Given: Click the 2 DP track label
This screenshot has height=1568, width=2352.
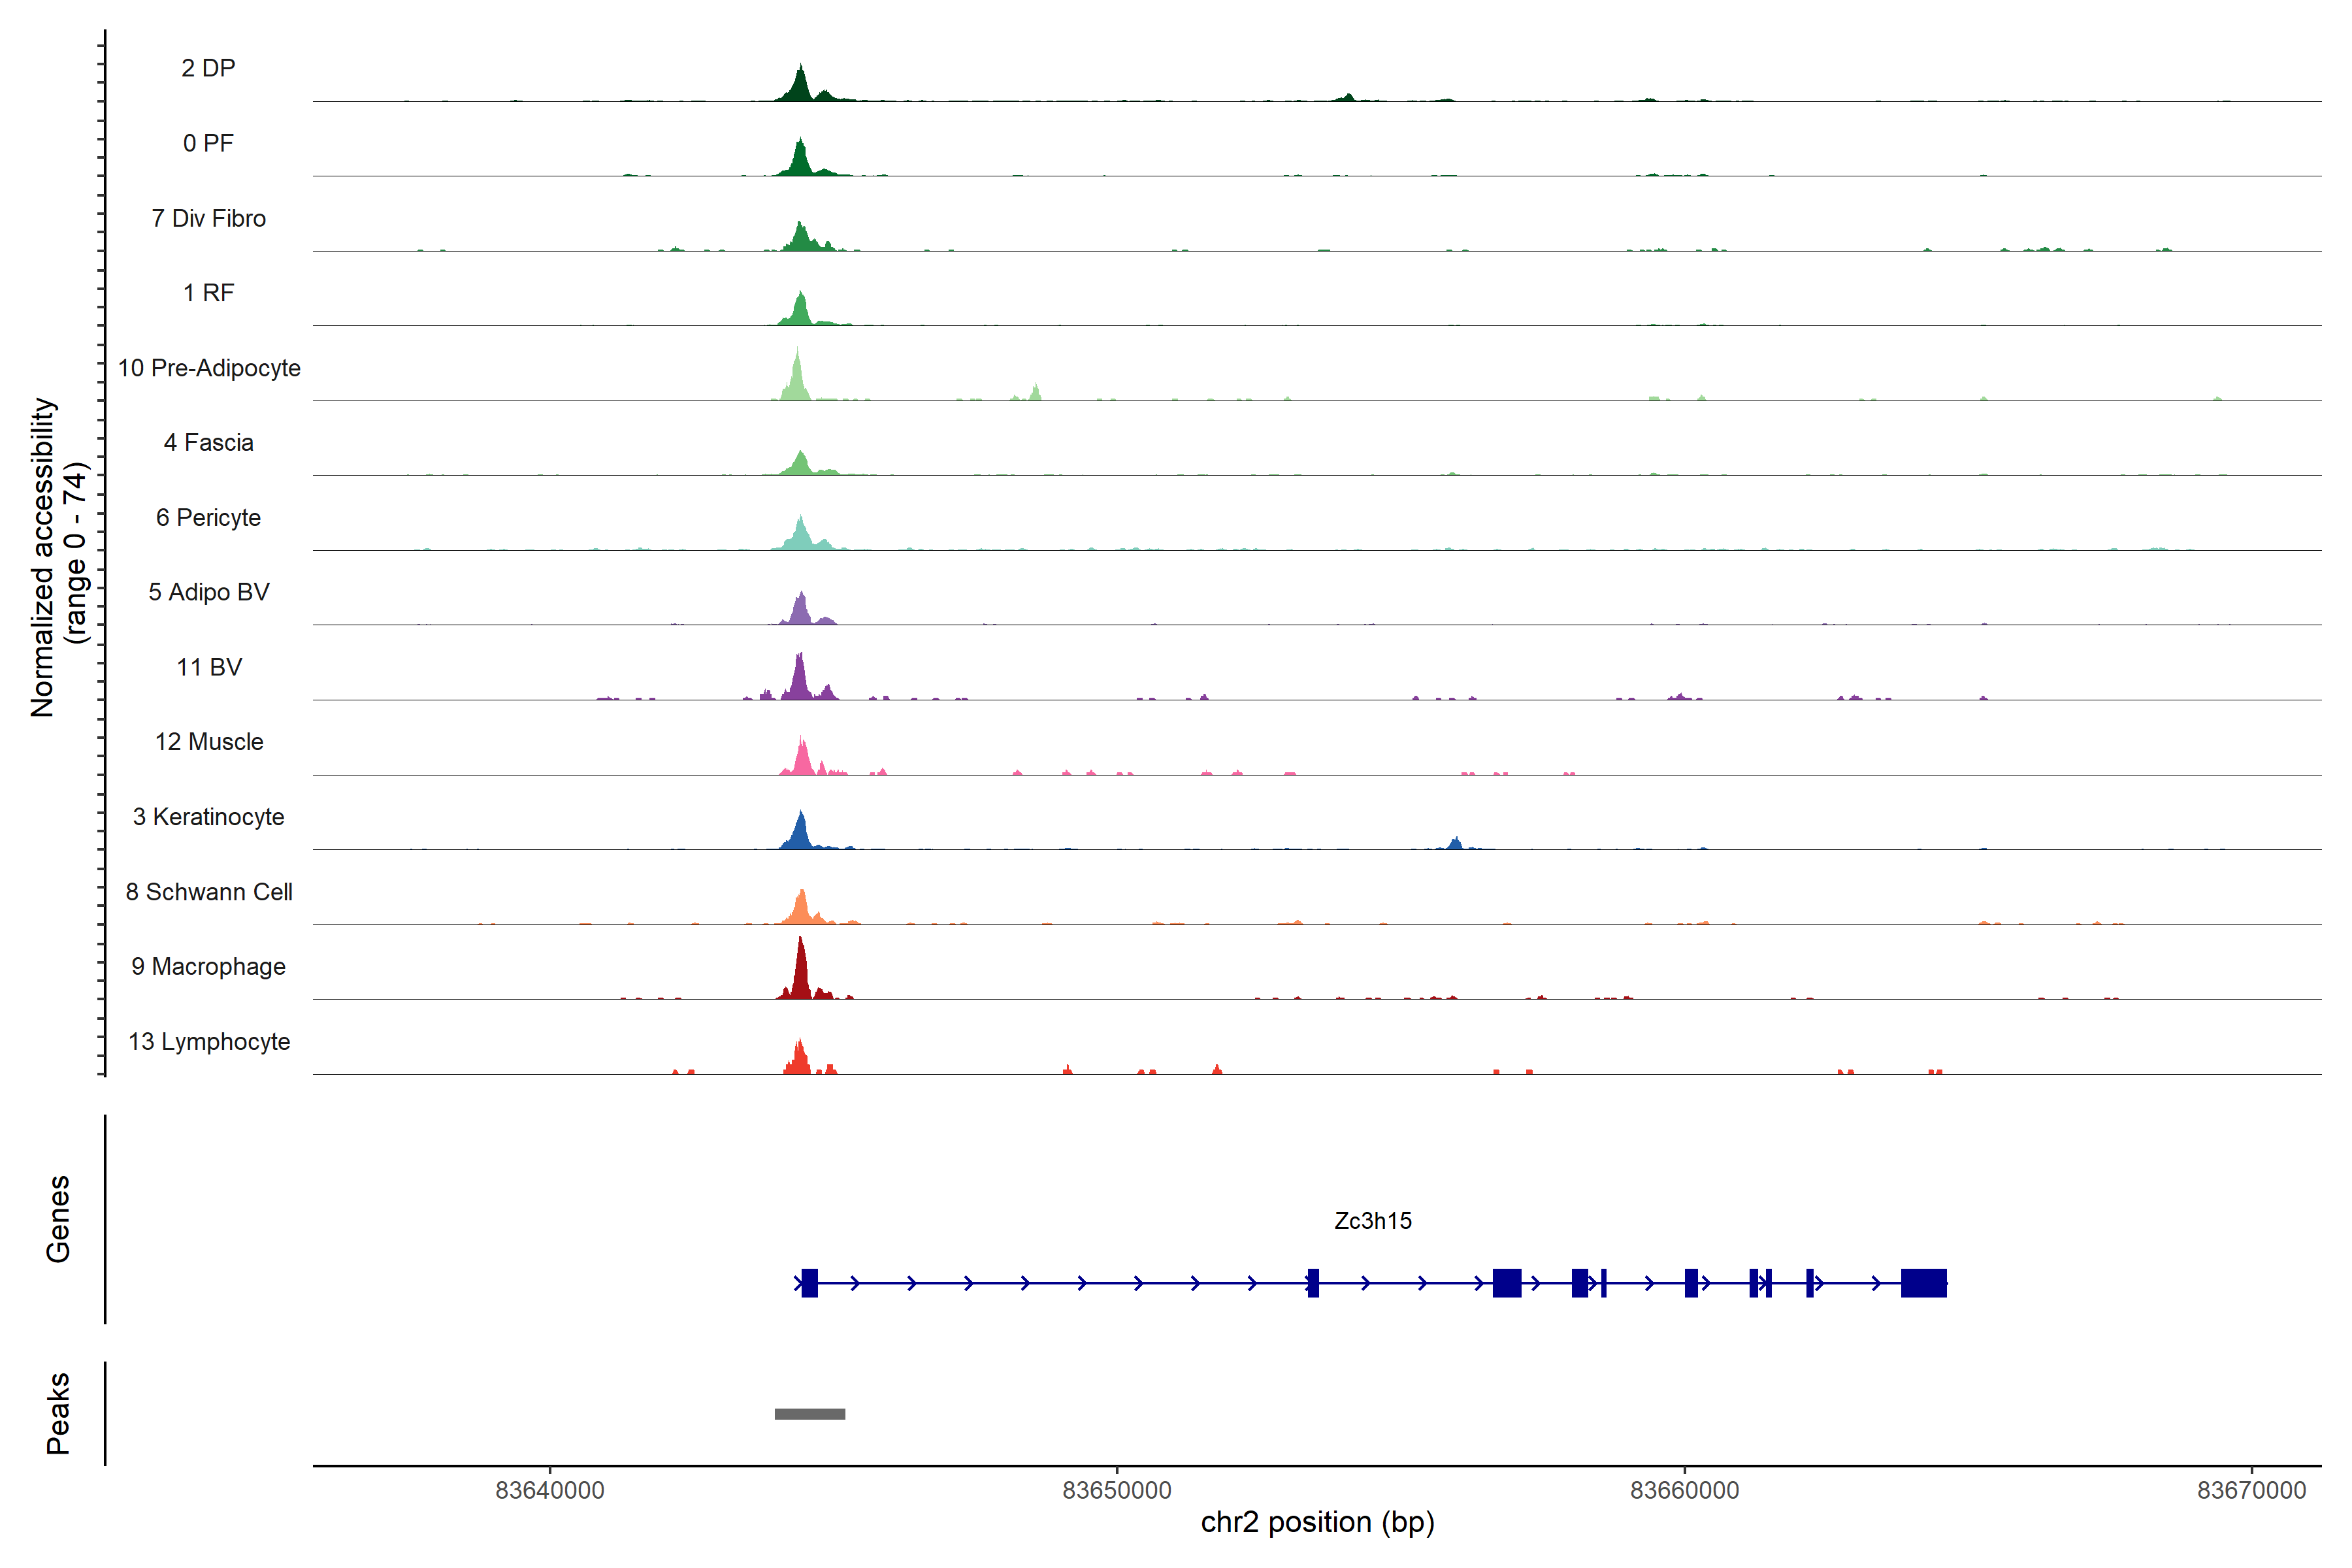Looking at the screenshot, I should [208, 68].
